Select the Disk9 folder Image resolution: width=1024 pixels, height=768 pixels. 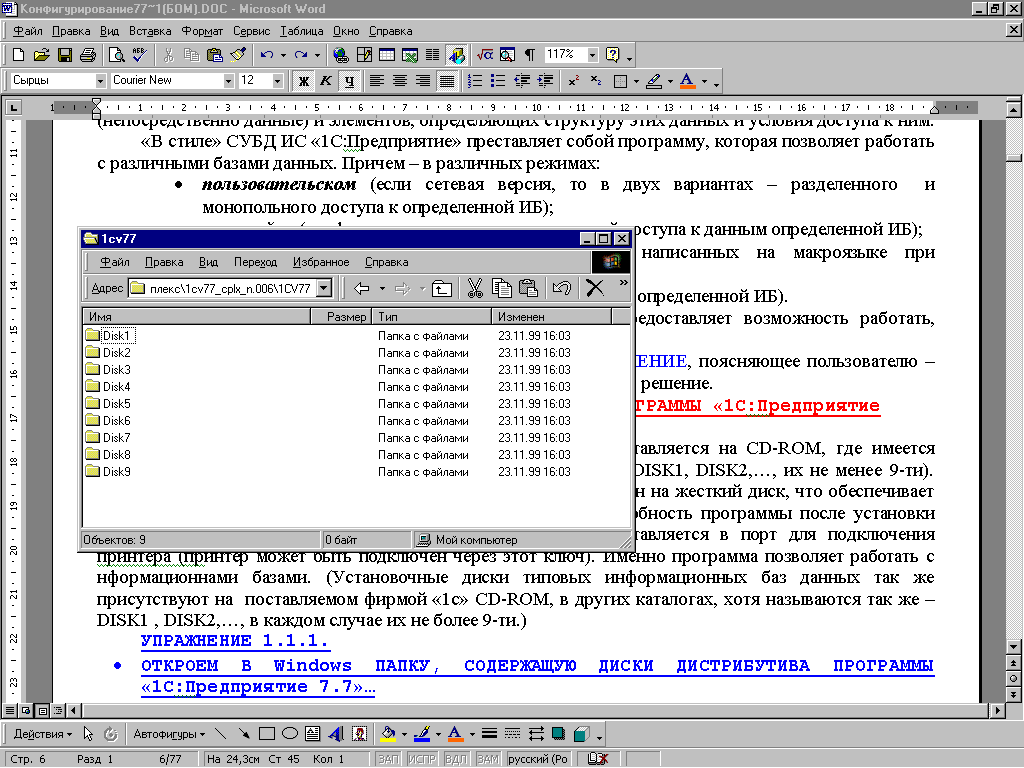[108, 472]
